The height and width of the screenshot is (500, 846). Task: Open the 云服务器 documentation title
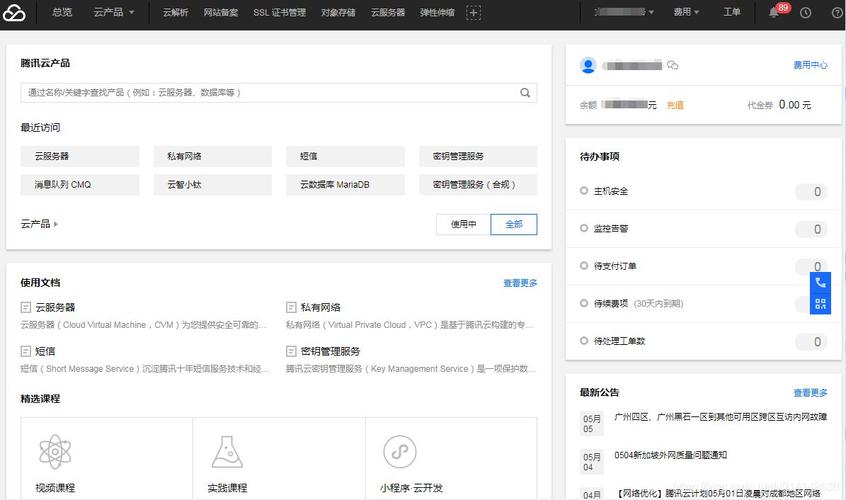[55, 307]
